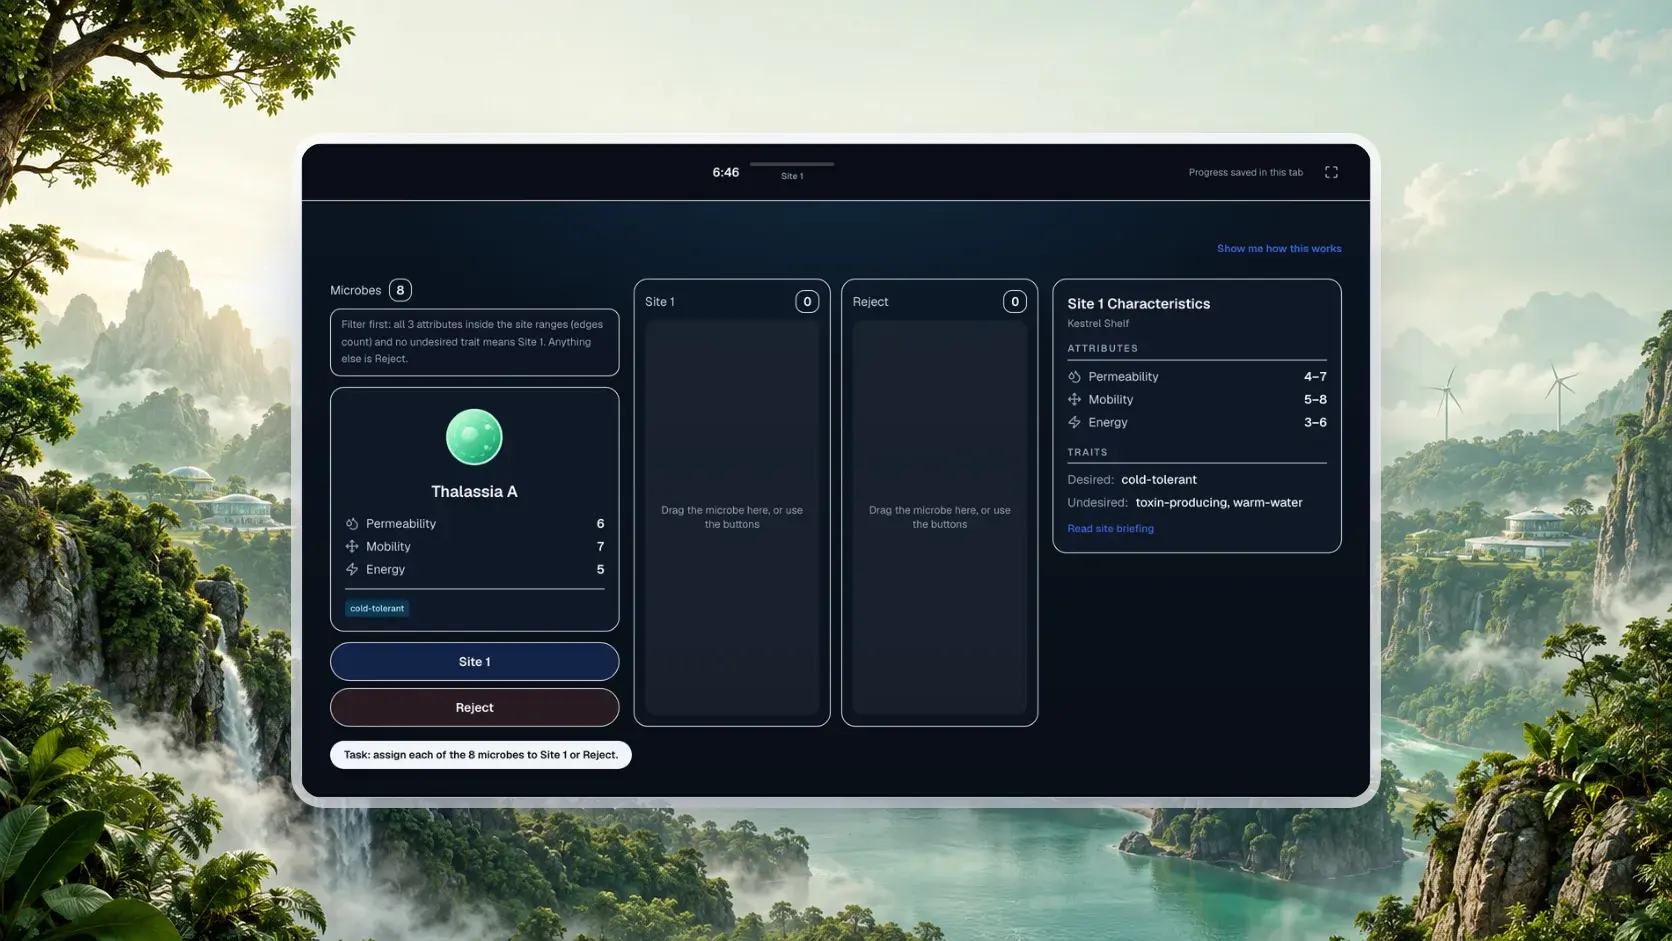This screenshot has height=941, width=1672.
Task: Click the 'Filter first' instruction box
Action: (474, 342)
